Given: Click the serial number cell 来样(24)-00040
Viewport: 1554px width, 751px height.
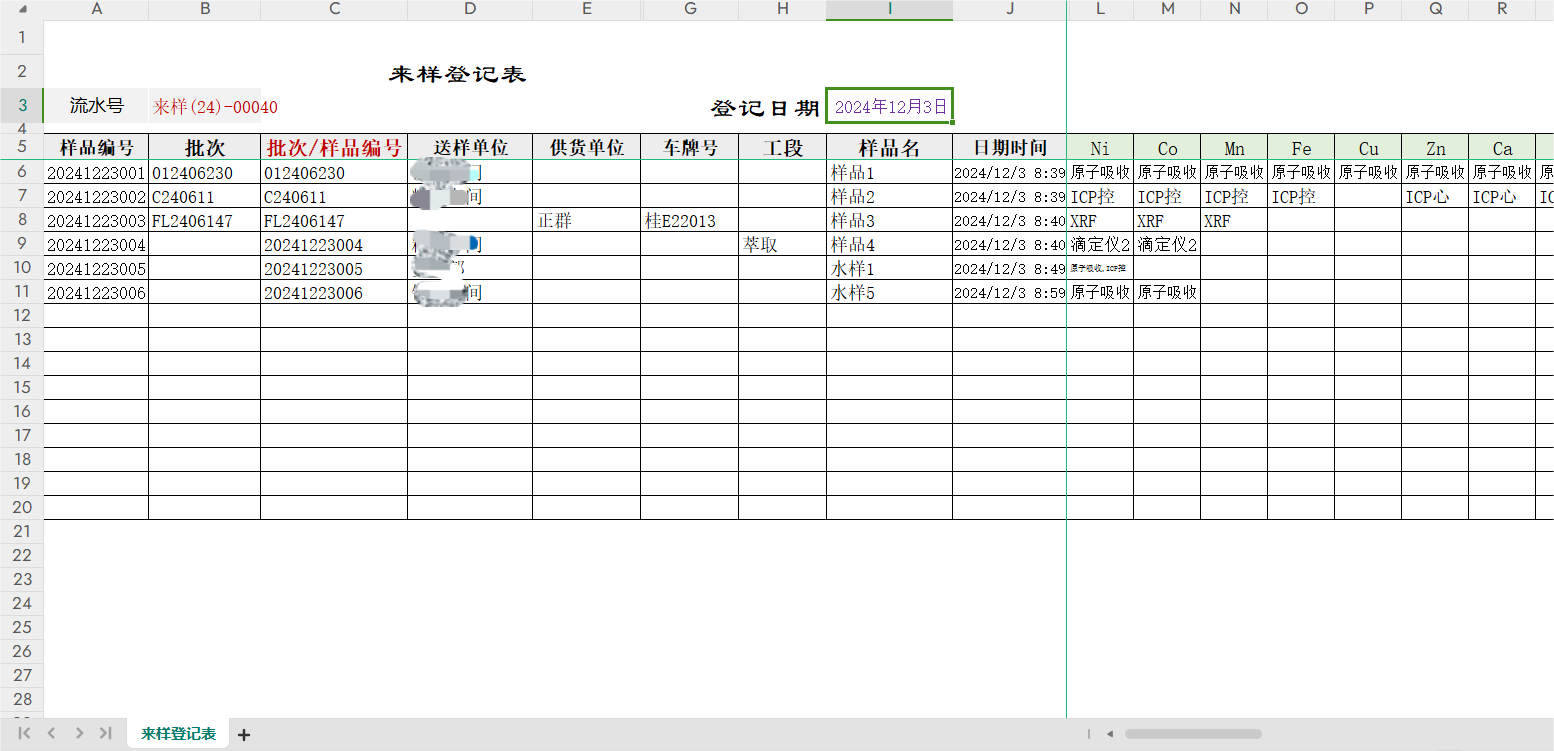Looking at the screenshot, I should [x=214, y=107].
